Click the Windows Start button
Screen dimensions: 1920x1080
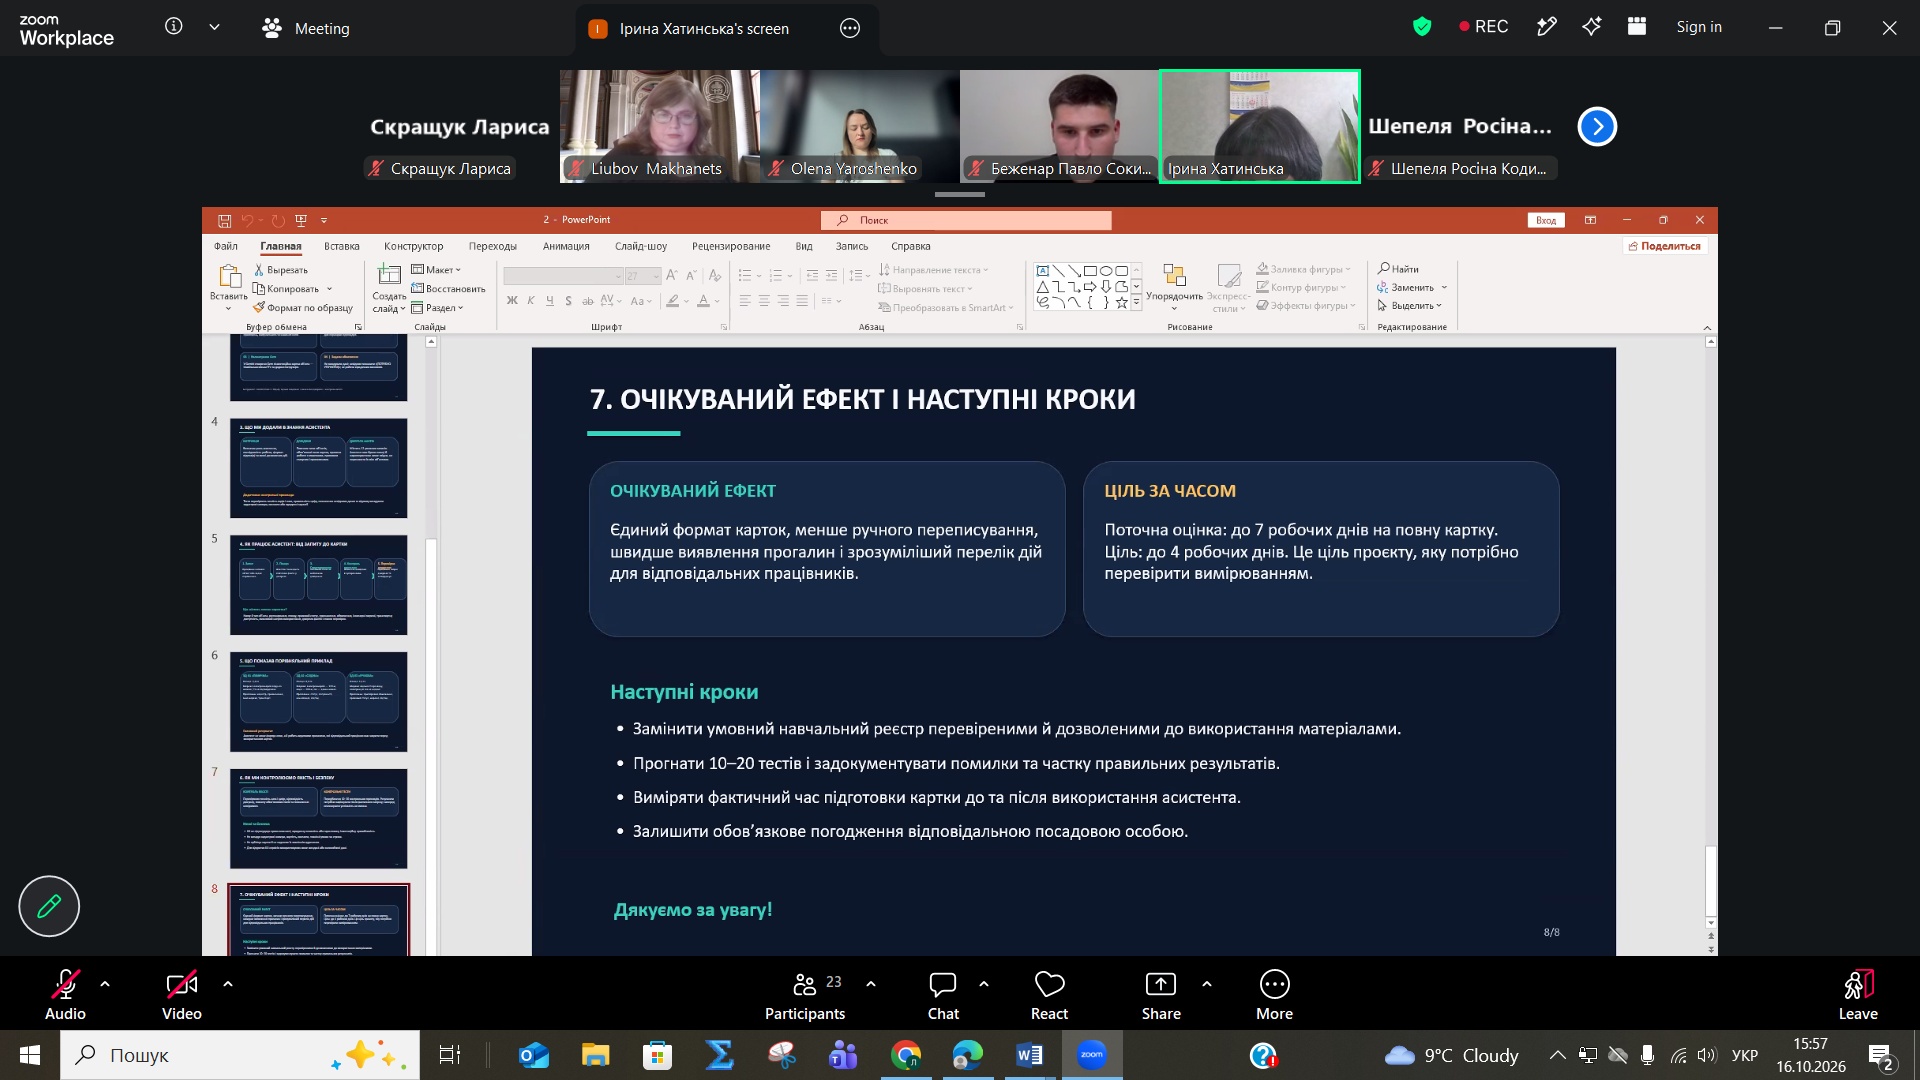tap(29, 1055)
